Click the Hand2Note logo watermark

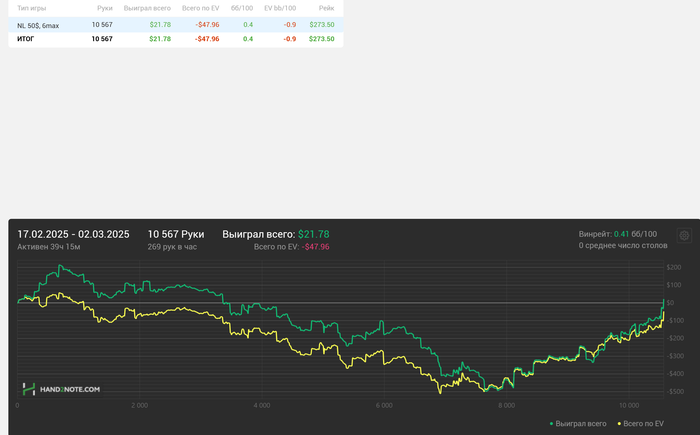pos(62,389)
